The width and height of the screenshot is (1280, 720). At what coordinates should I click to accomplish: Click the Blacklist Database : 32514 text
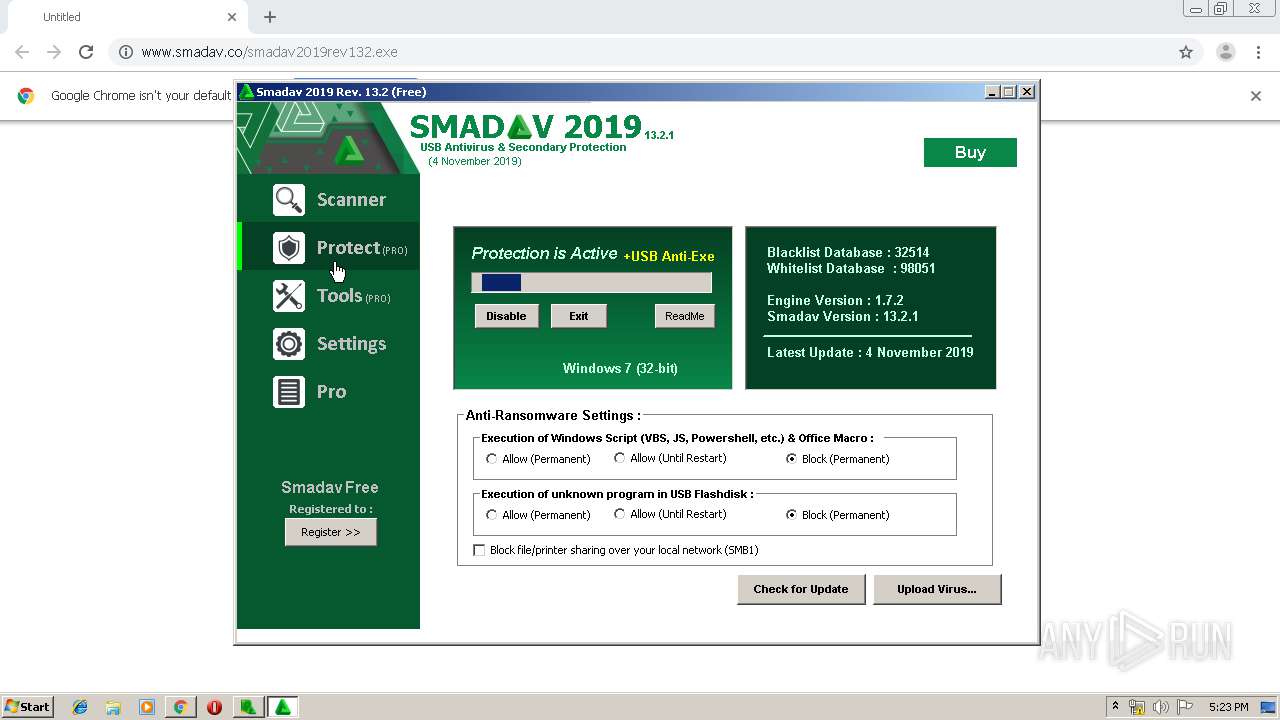[848, 252]
